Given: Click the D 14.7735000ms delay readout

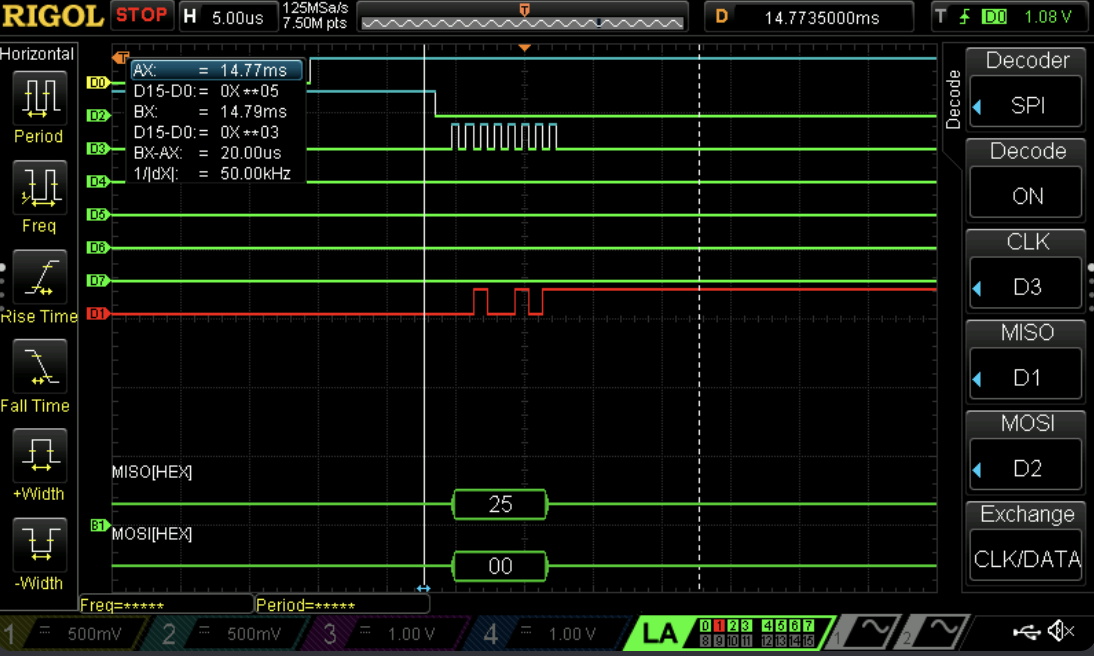Looking at the screenshot, I should point(809,17).
